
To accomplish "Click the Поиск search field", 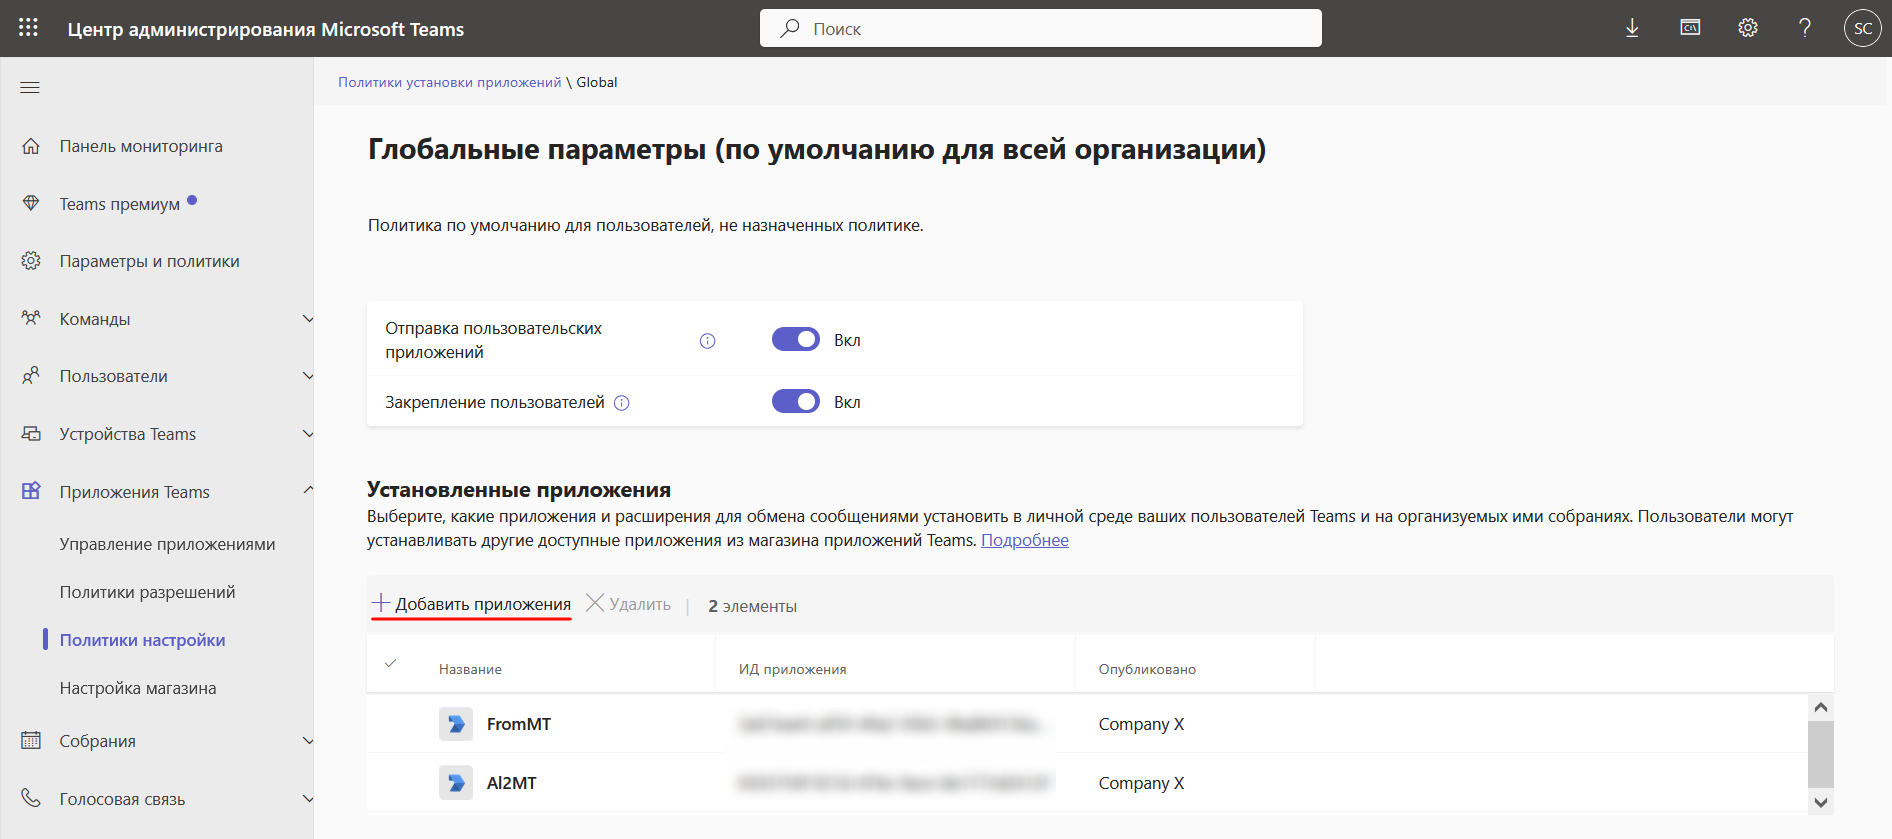I will 1041,28.
